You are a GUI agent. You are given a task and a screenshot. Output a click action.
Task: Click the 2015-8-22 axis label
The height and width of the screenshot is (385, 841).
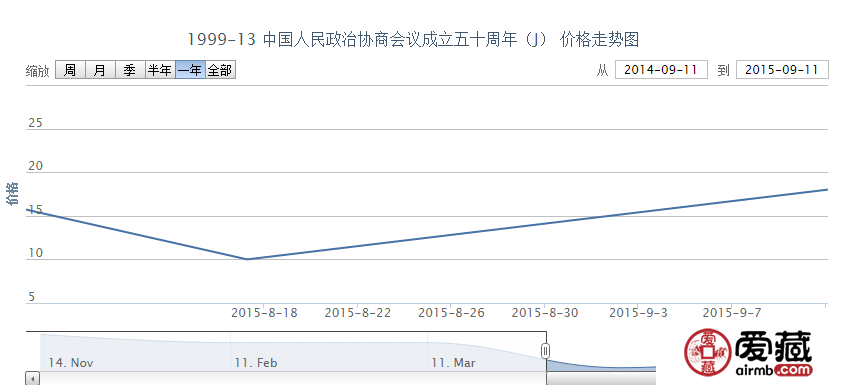(358, 313)
